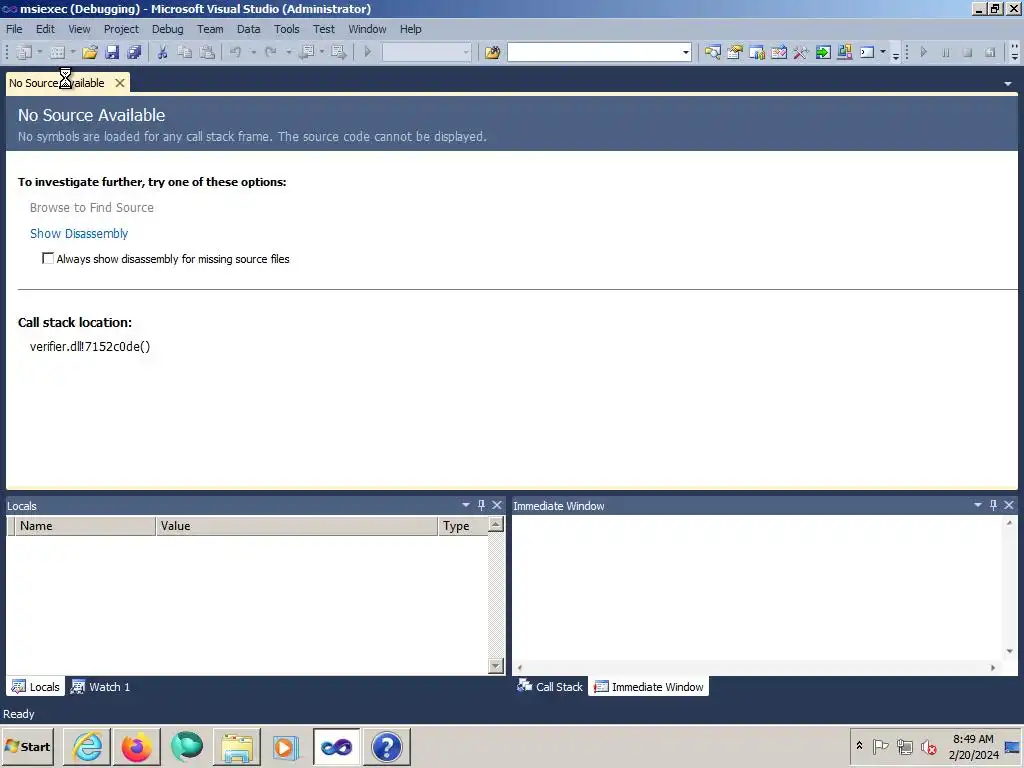The height and width of the screenshot is (768, 1024).
Task: Open the Tools menu
Action: 287,29
